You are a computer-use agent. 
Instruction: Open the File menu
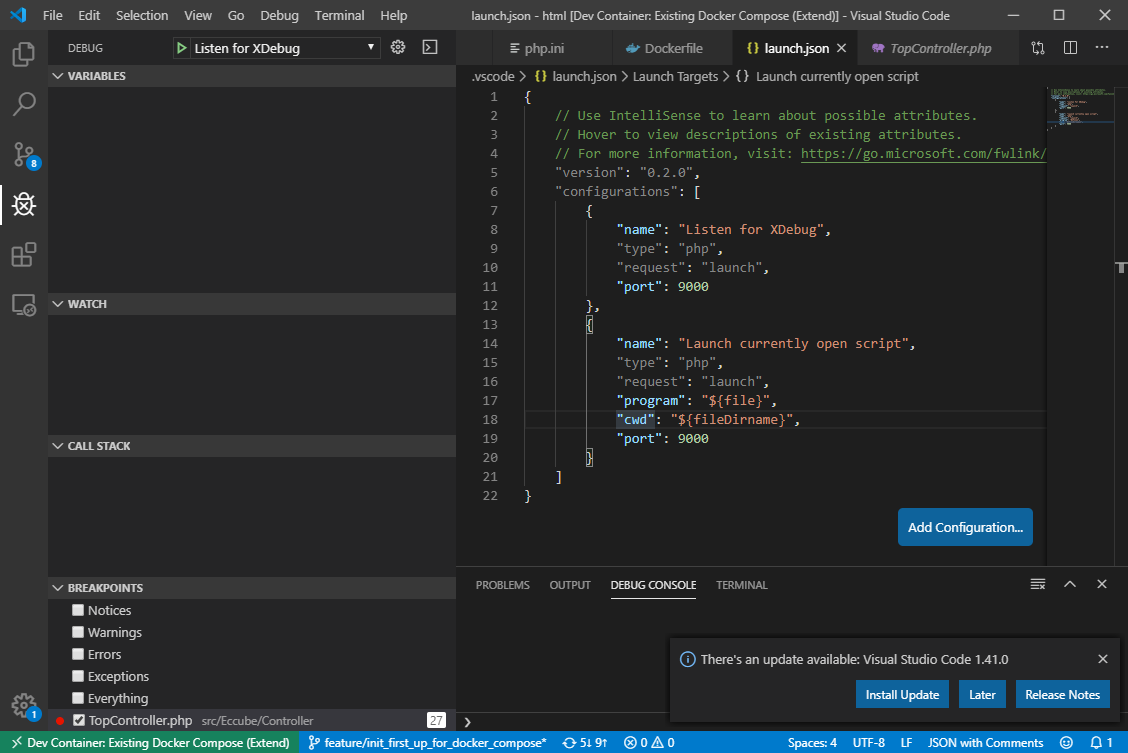click(53, 15)
